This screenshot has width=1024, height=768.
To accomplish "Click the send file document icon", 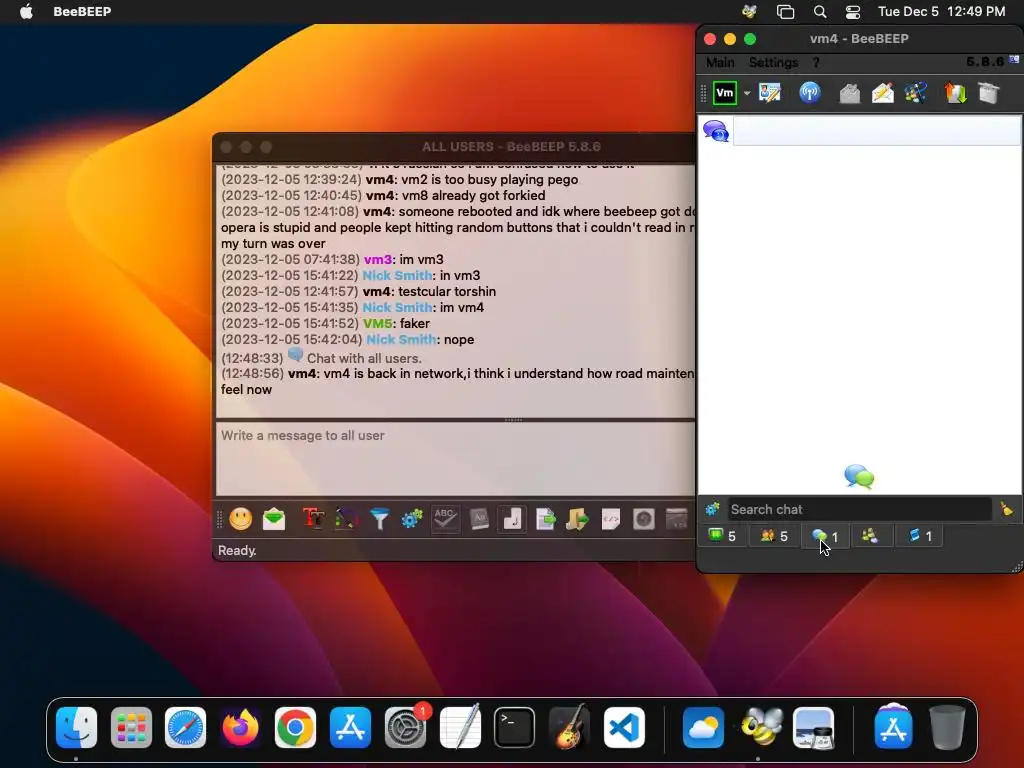I will point(545,519).
